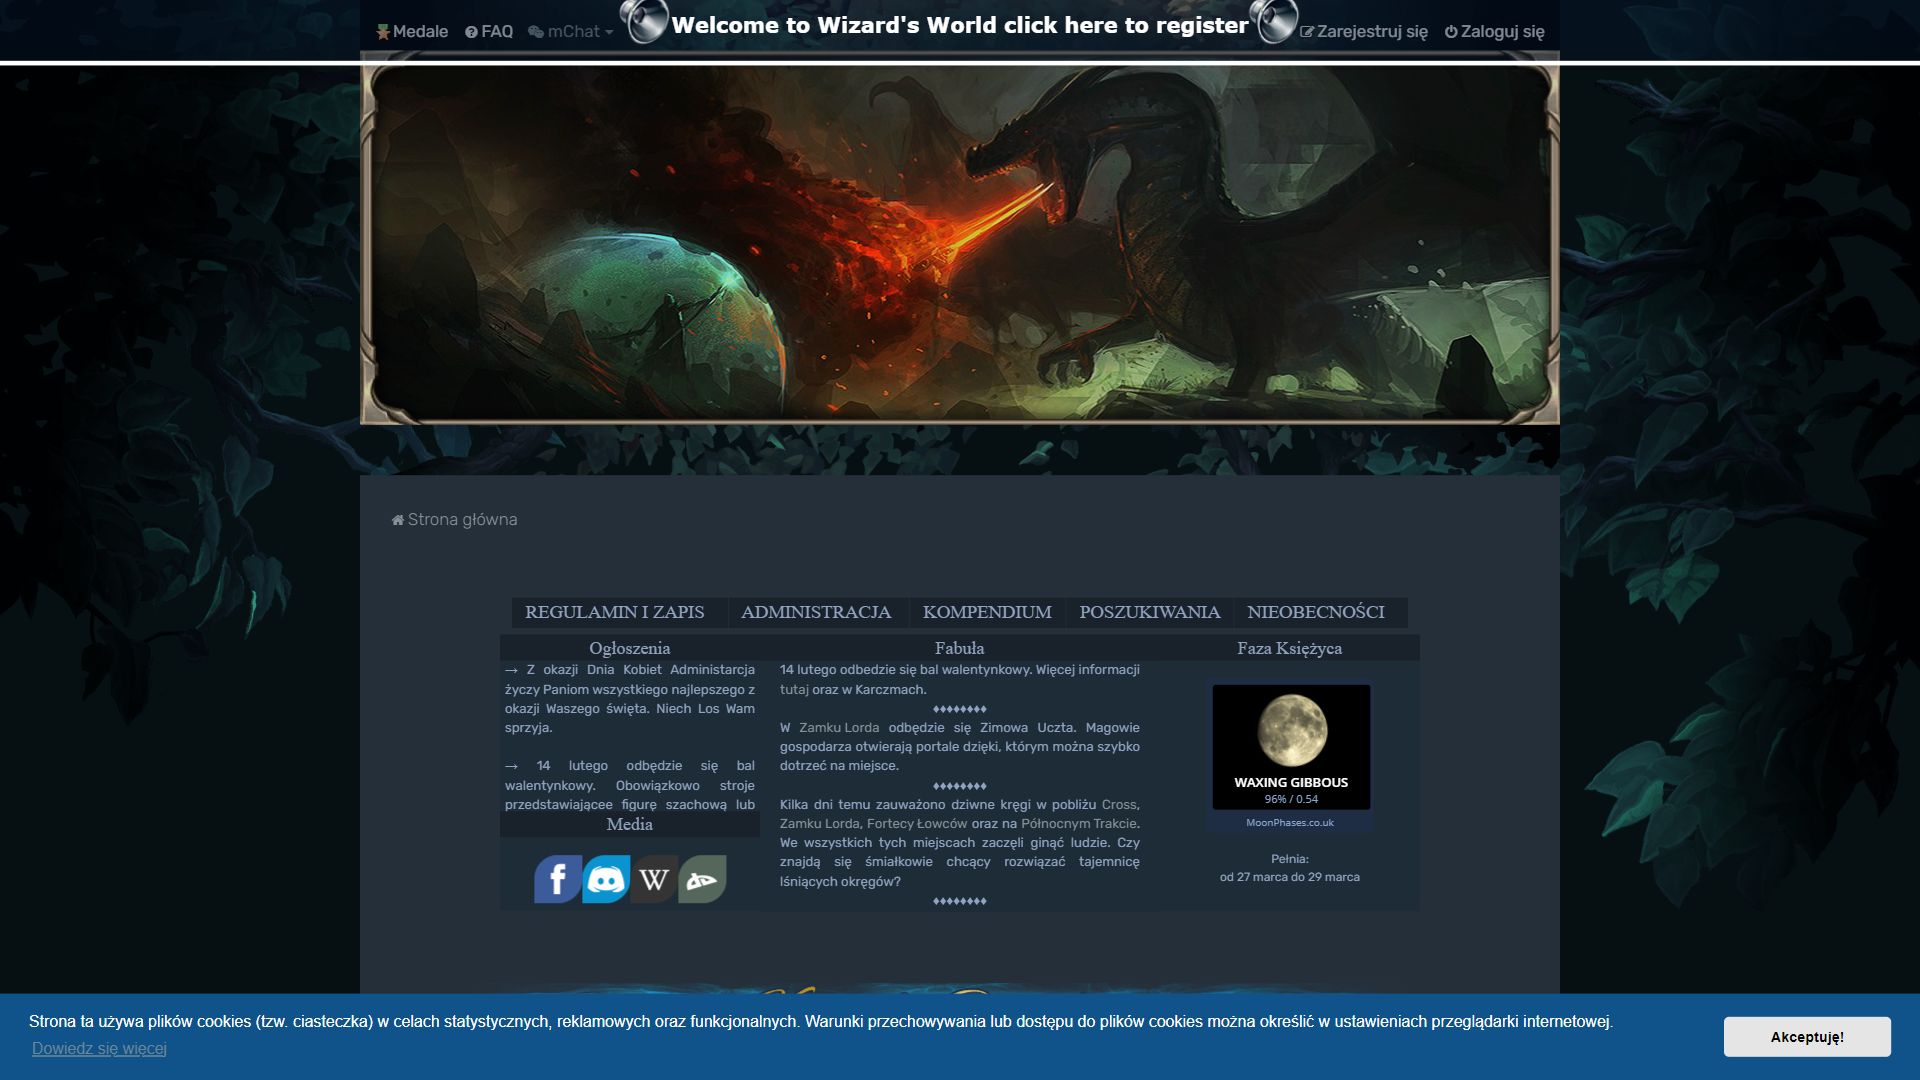Click the Zaloguj się link
Image resolution: width=1920 pixels, height=1080 pixels.
1495,32
